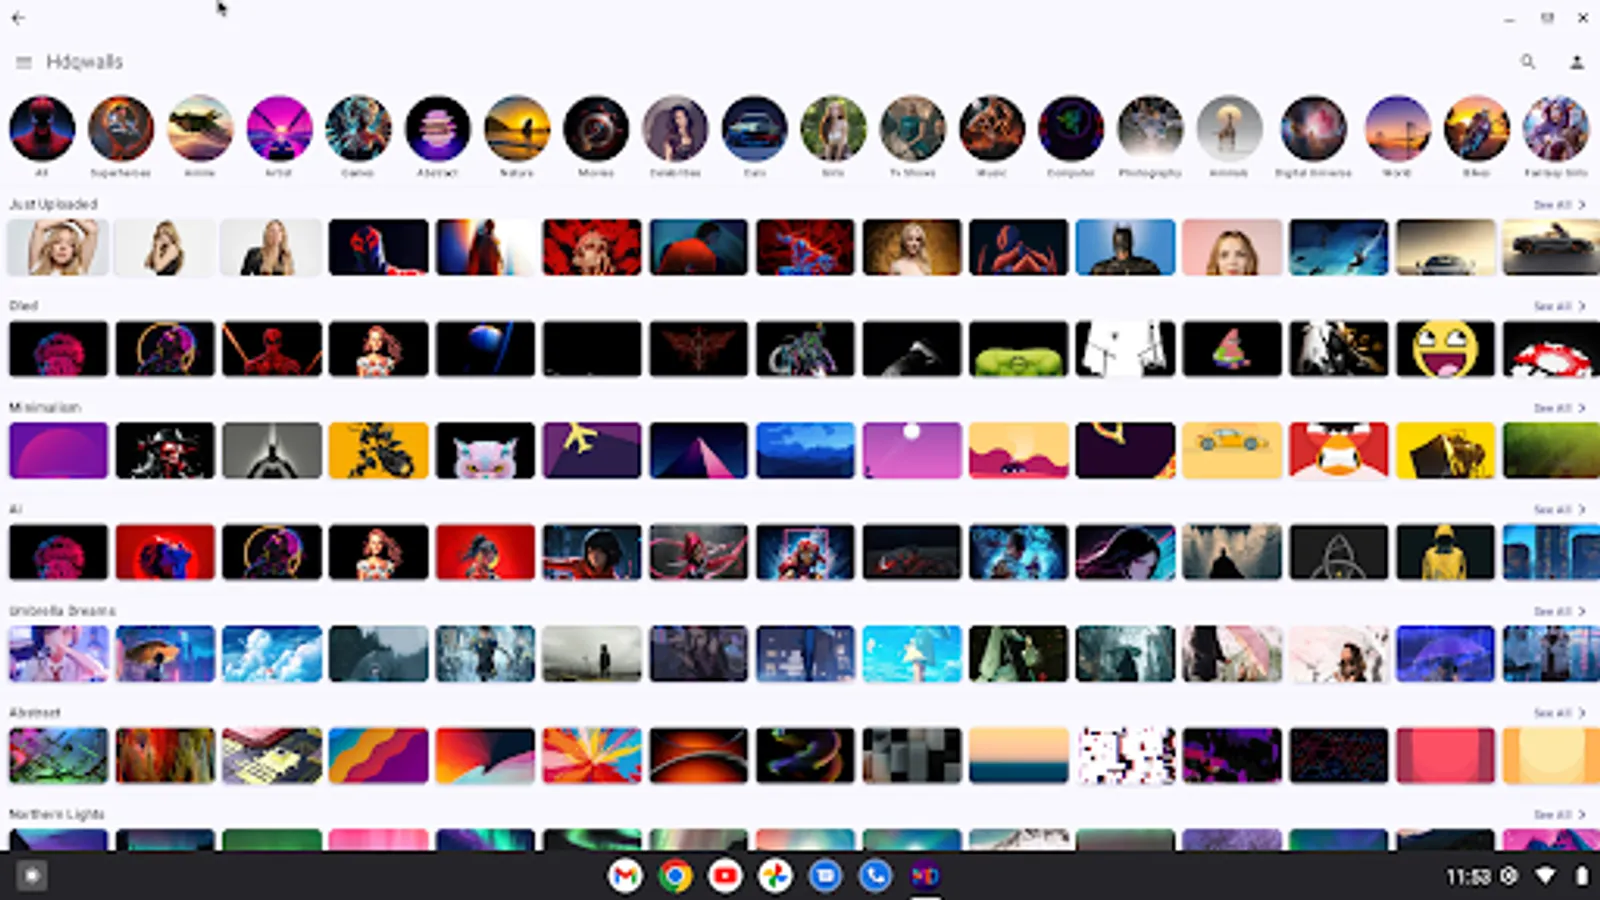Expand See All for Northern Lights row
The image size is (1600, 900).
click(1559, 815)
